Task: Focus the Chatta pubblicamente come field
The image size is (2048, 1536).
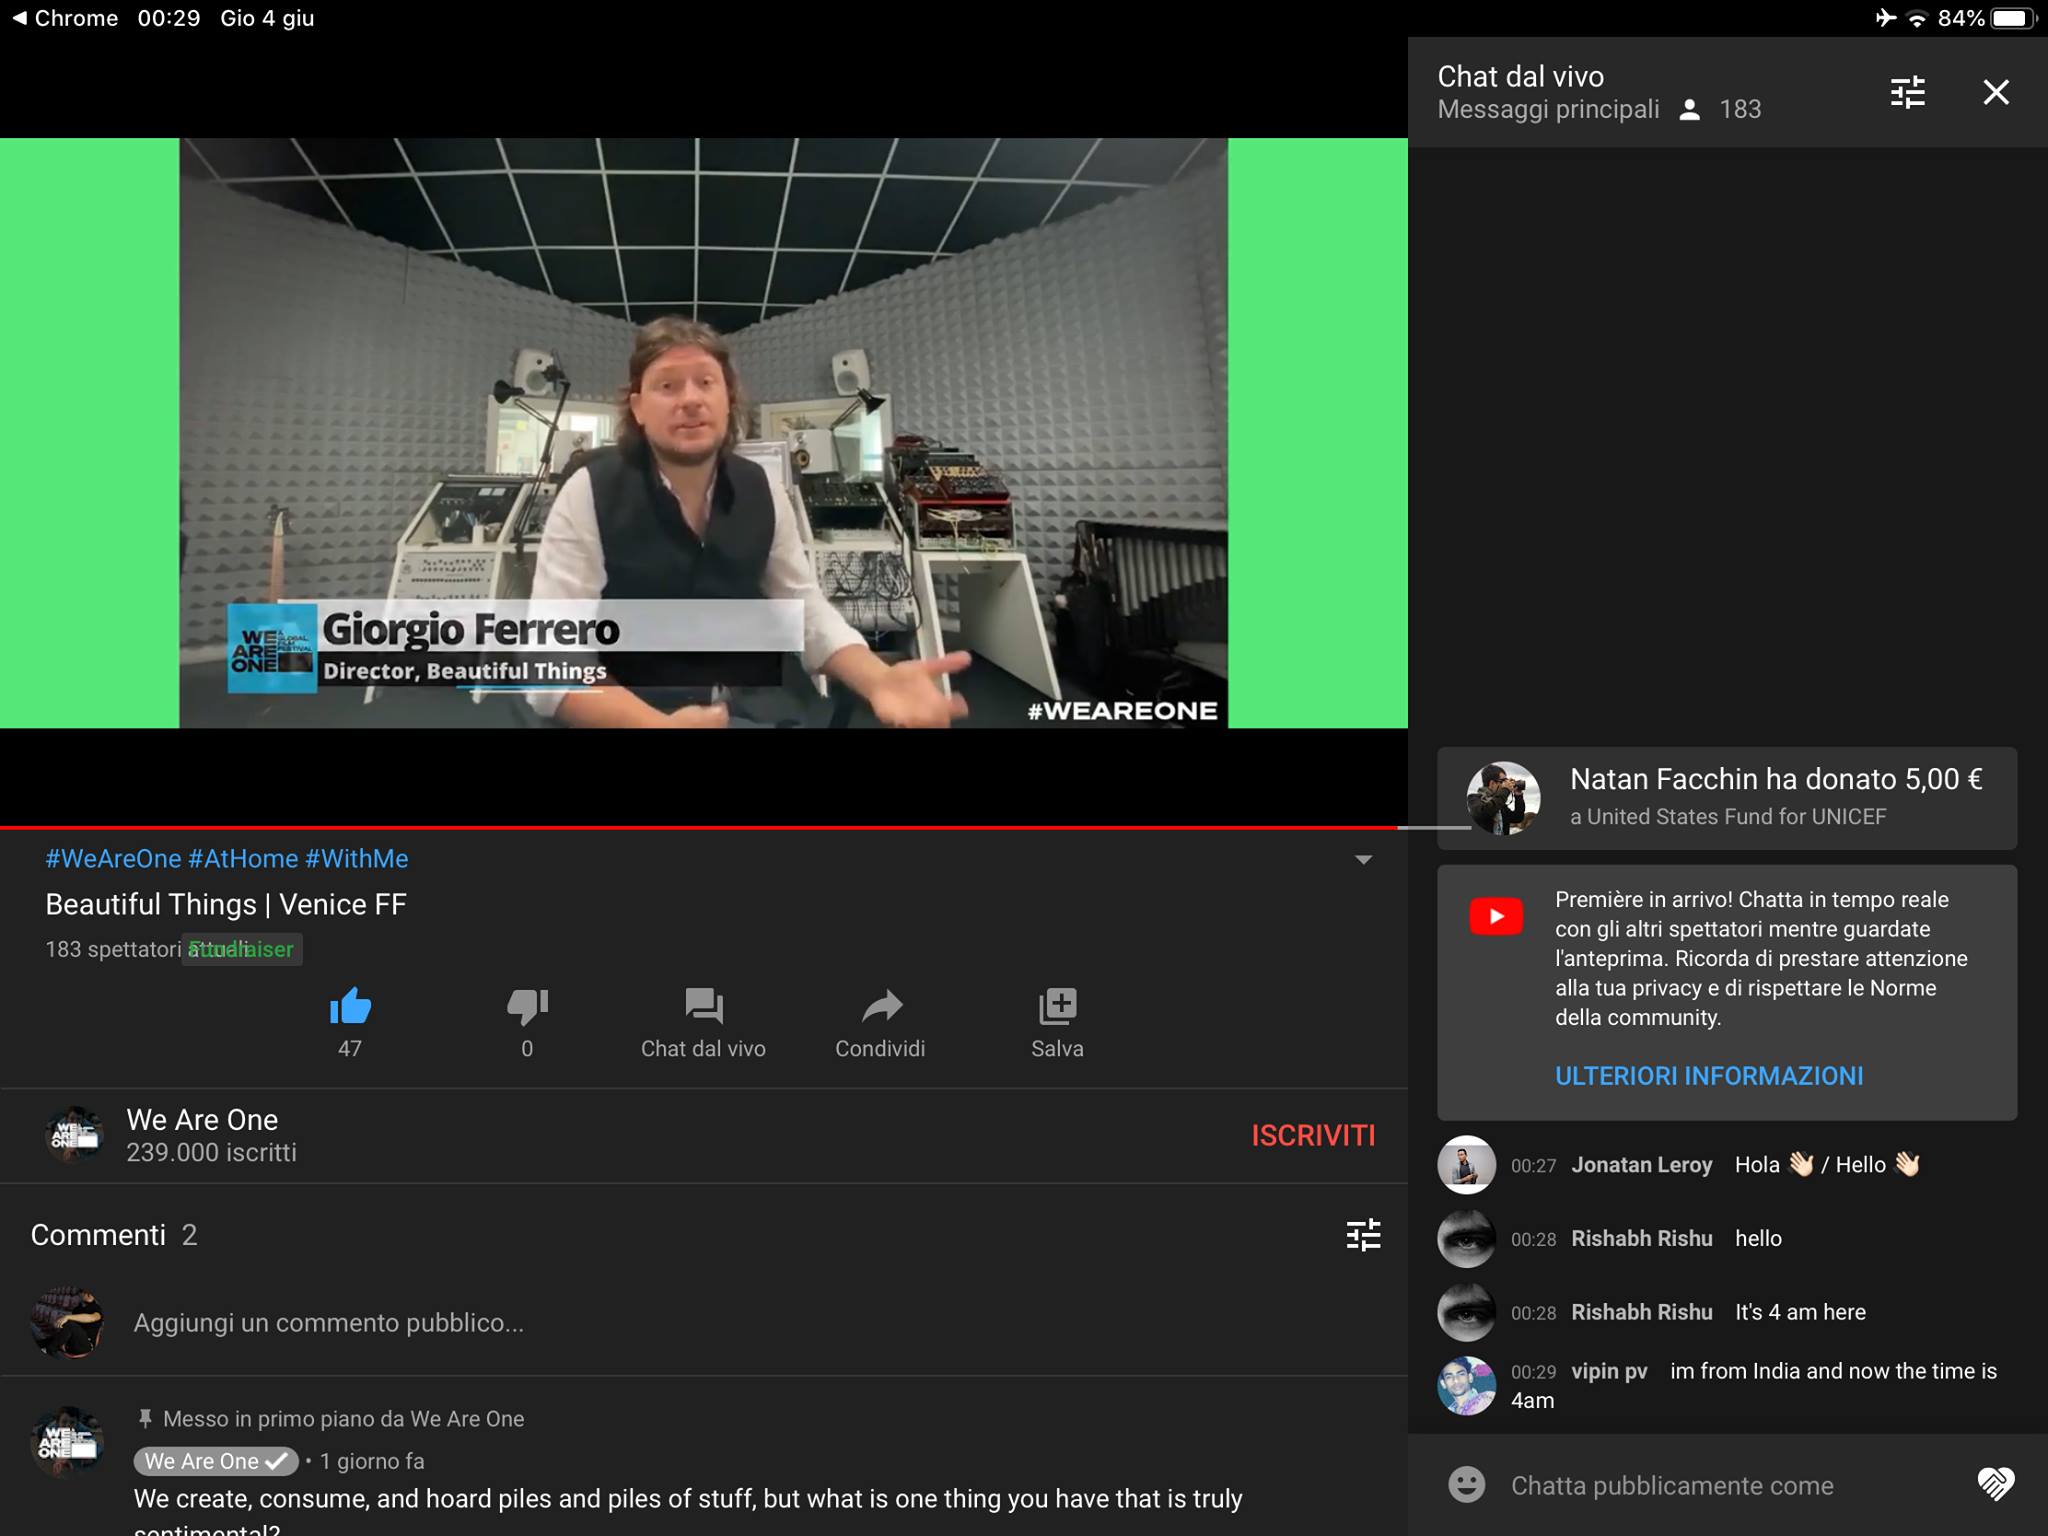Action: click(x=1672, y=1486)
